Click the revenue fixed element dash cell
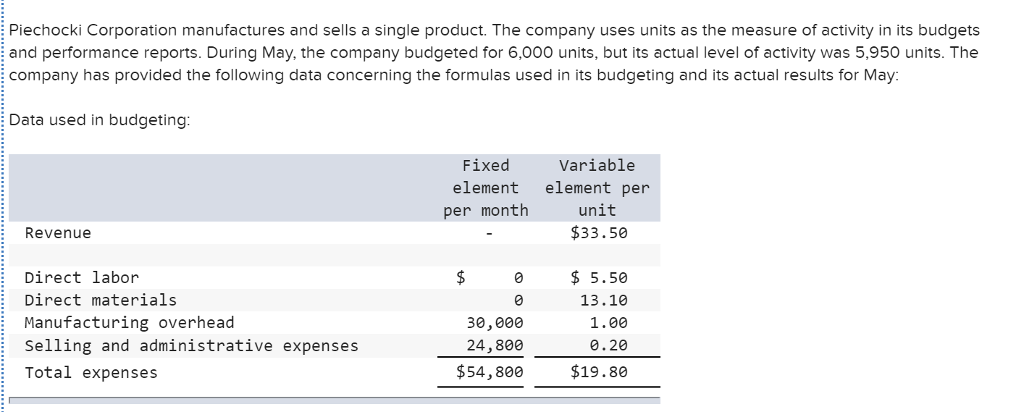1024x412 pixels. pyautogui.click(x=489, y=234)
